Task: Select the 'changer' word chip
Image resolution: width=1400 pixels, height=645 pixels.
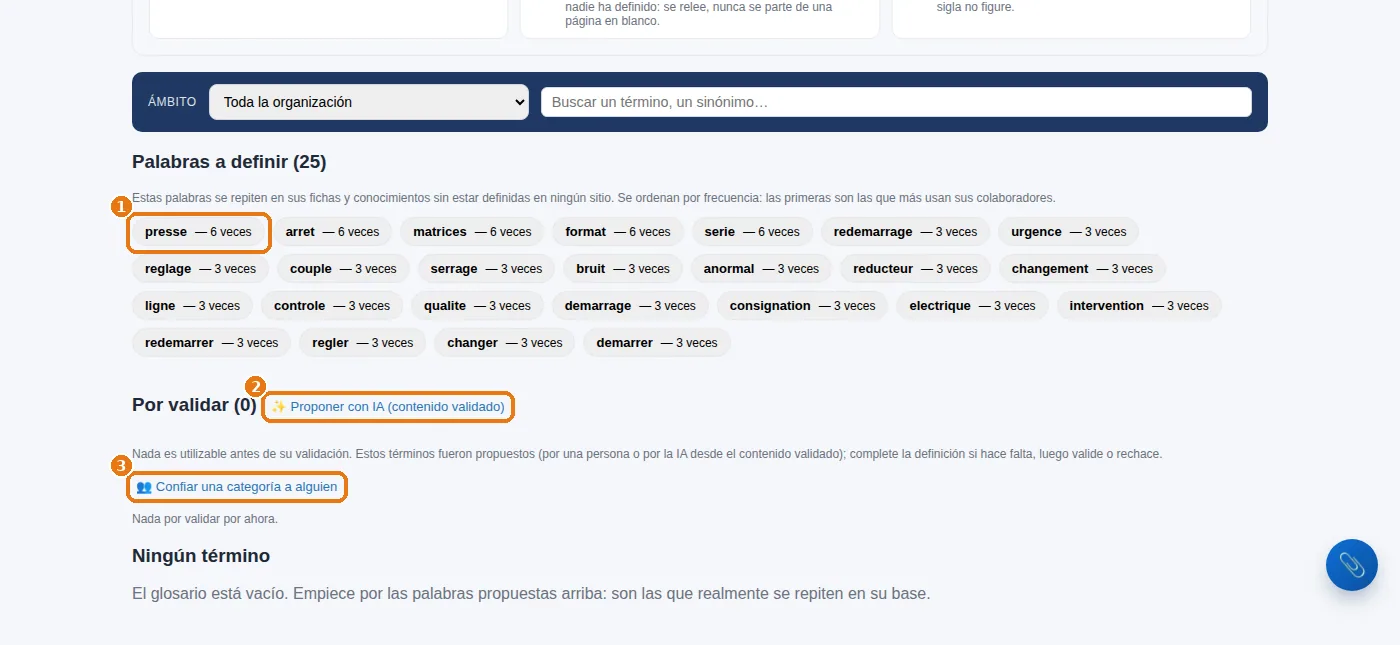Action: [505, 343]
